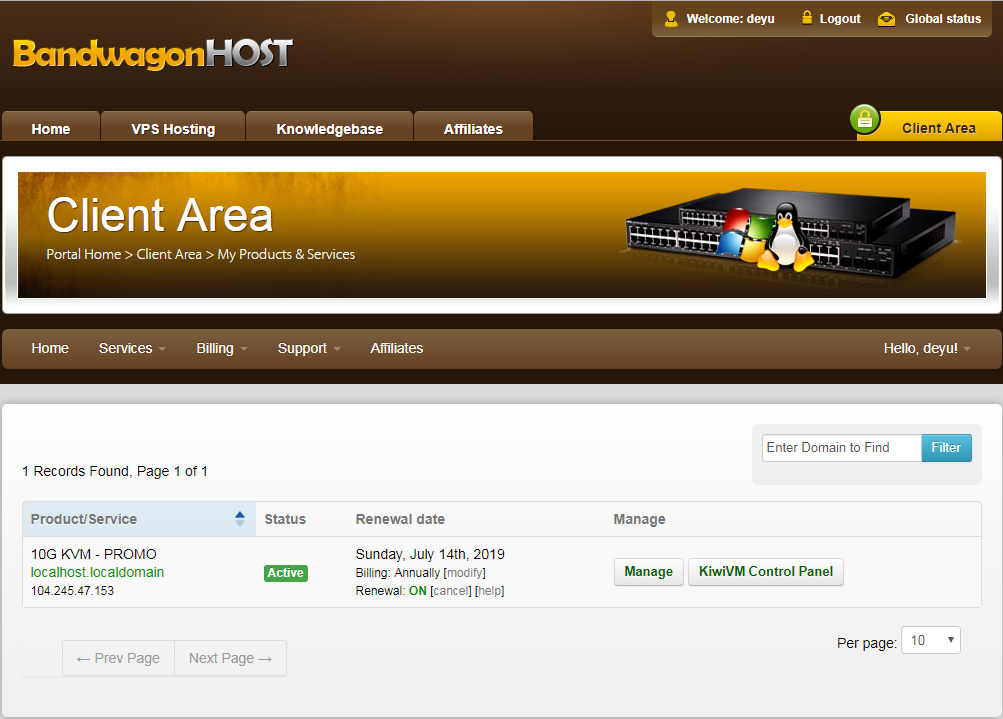Log out using the Logout link
1003x719 pixels.
click(840, 19)
